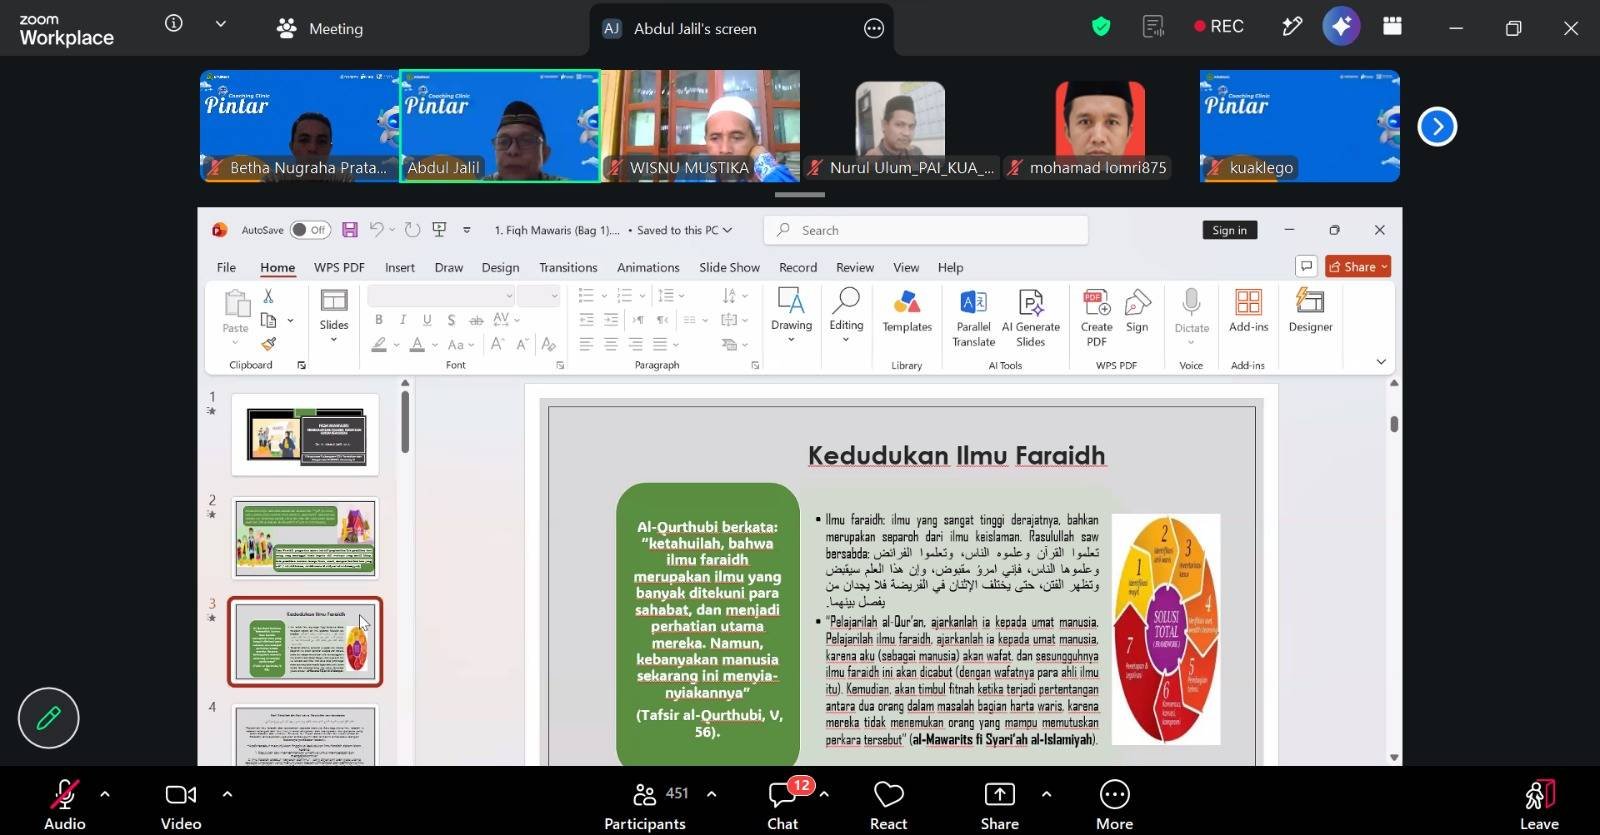Open More meeting options
The height and width of the screenshot is (835, 1600).
click(x=1114, y=805)
